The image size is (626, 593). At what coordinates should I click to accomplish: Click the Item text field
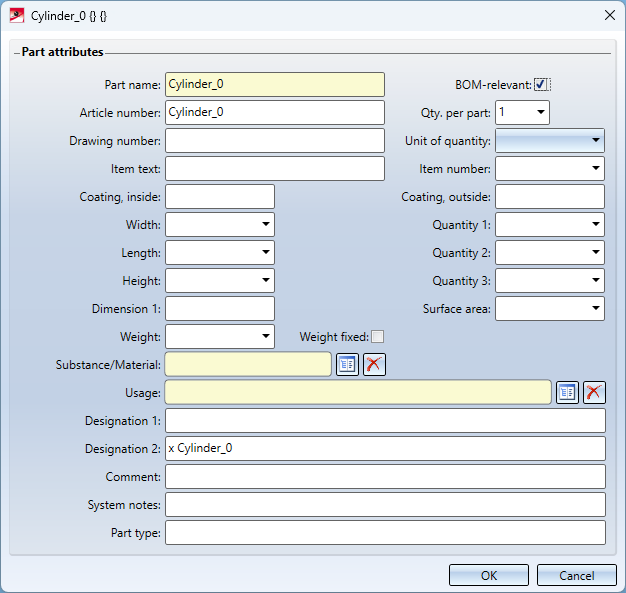(x=275, y=168)
